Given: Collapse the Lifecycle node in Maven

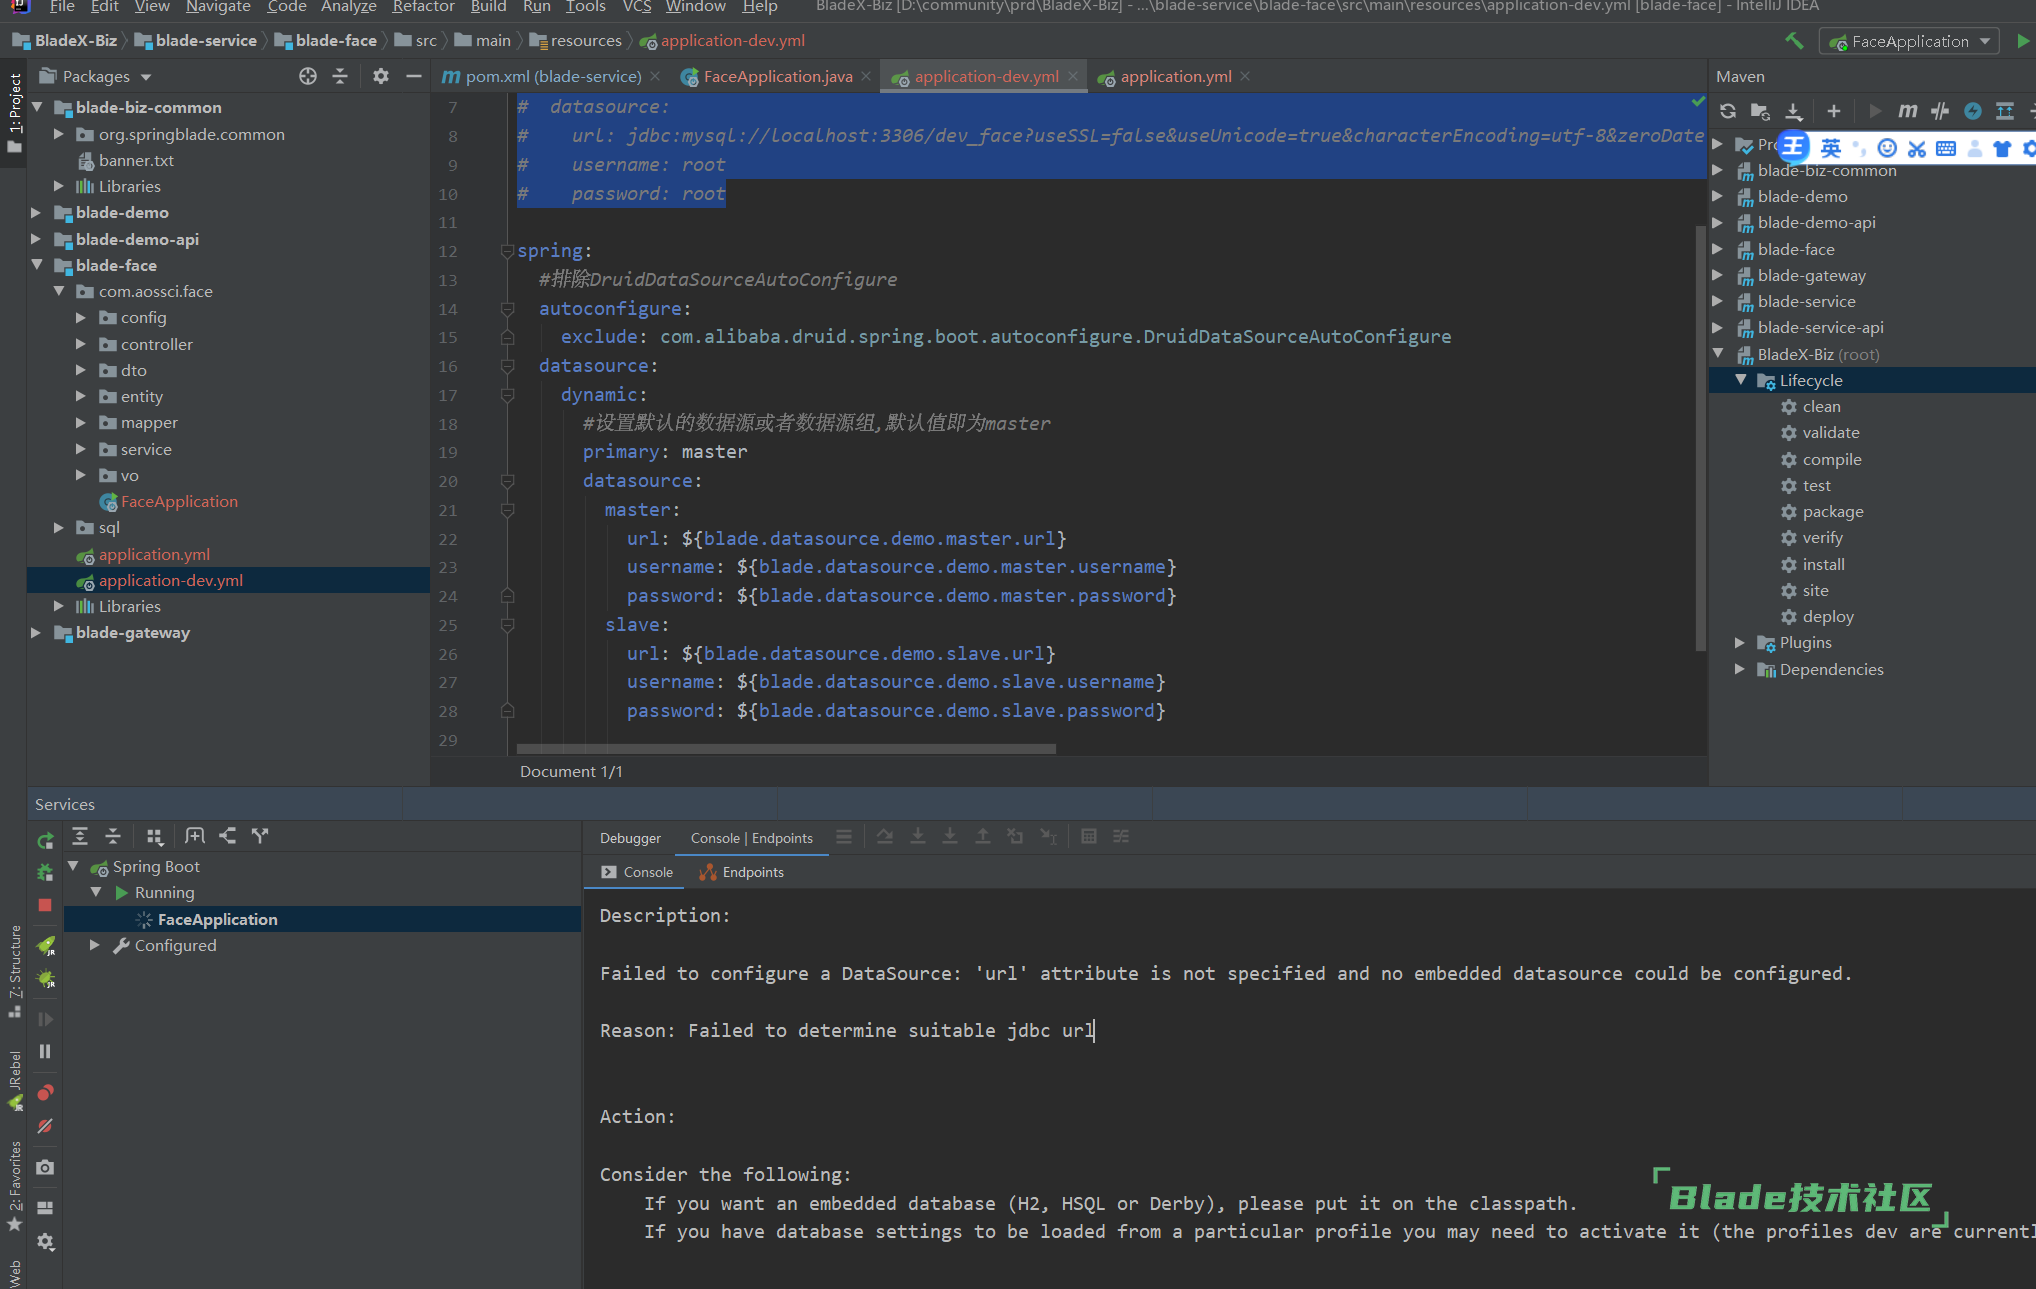Looking at the screenshot, I should coord(1741,380).
